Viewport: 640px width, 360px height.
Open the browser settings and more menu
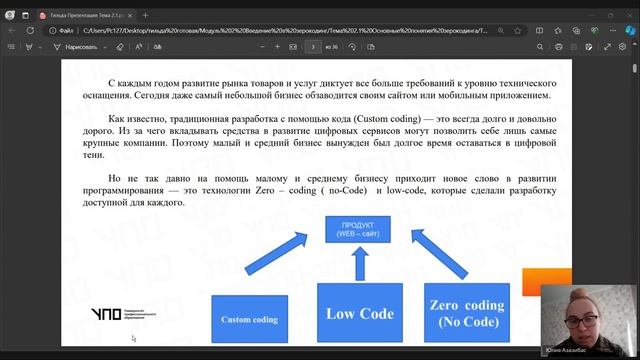pos(613,31)
